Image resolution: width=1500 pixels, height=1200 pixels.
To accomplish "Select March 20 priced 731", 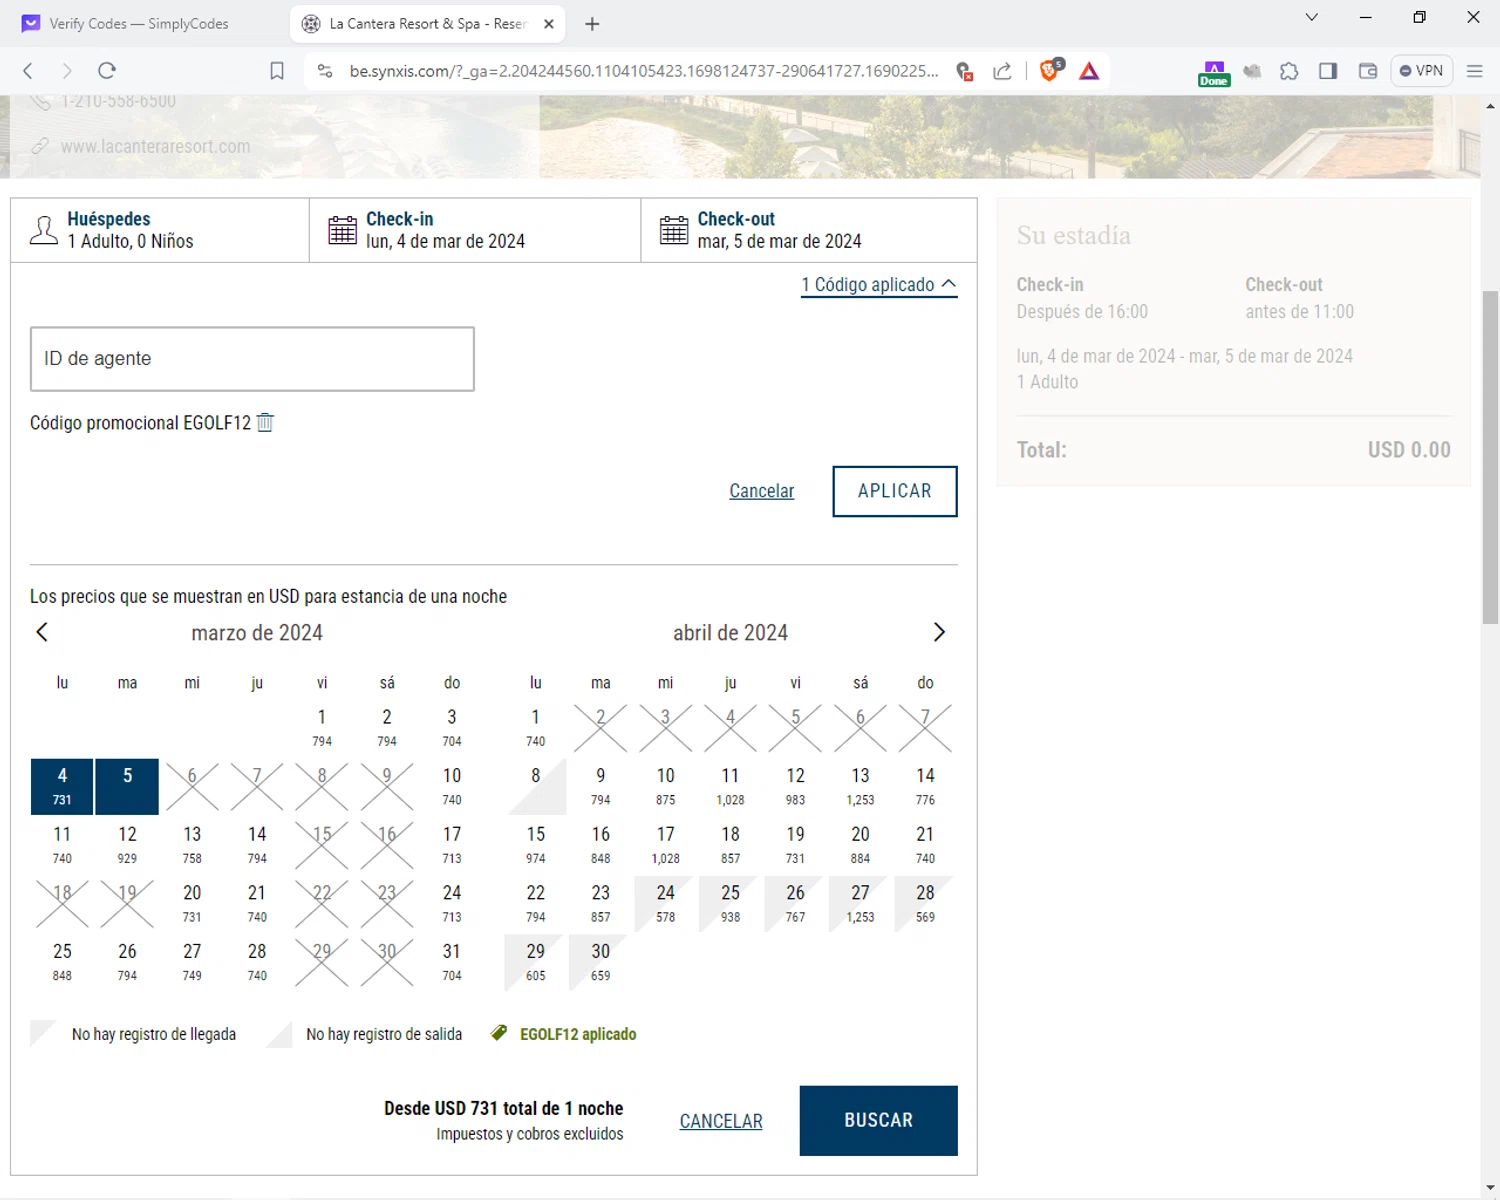I will point(192,903).
